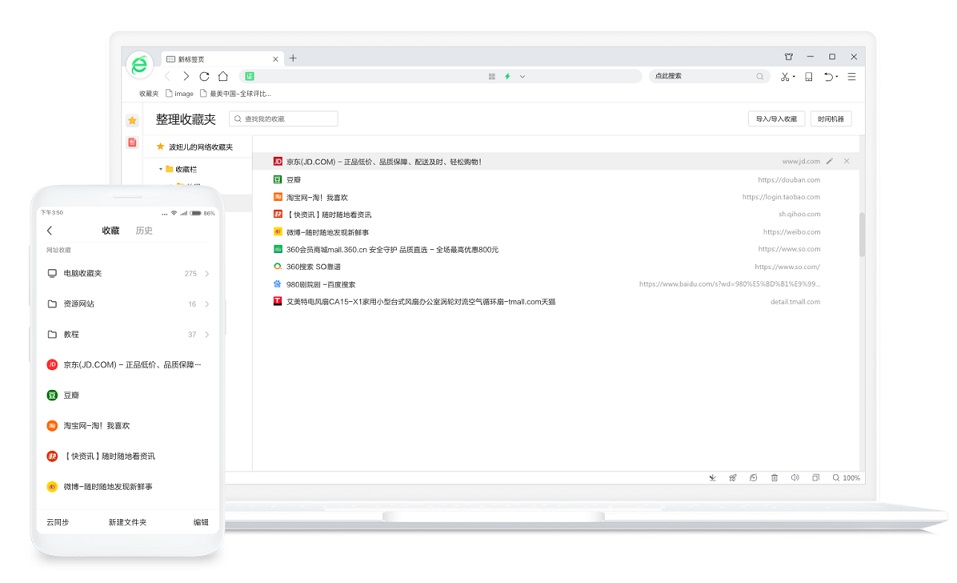Tap 编辑 on phone bottom bar
Viewport: 957px width, 583px height.
point(201,523)
